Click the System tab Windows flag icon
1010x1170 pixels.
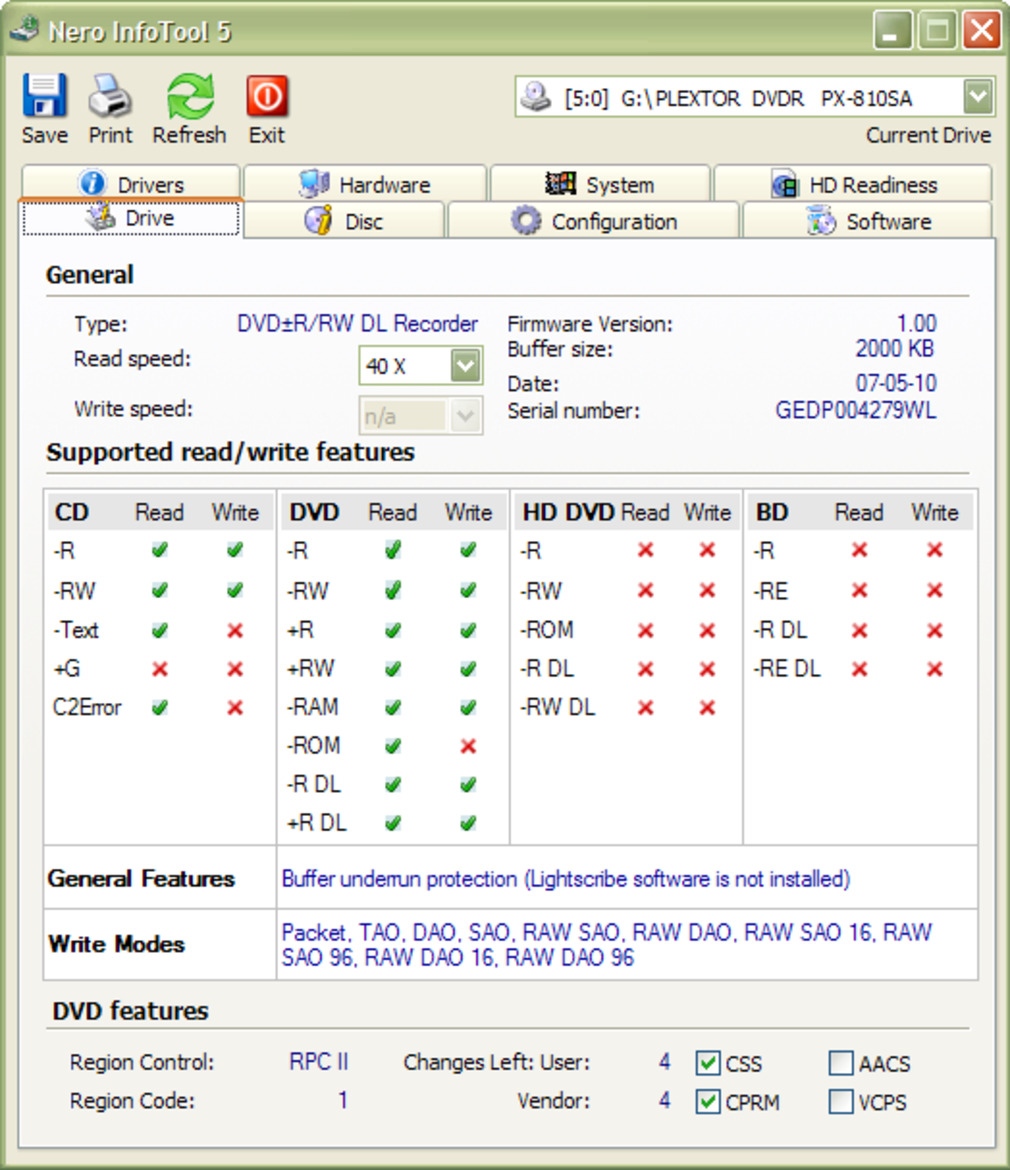pos(560,183)
